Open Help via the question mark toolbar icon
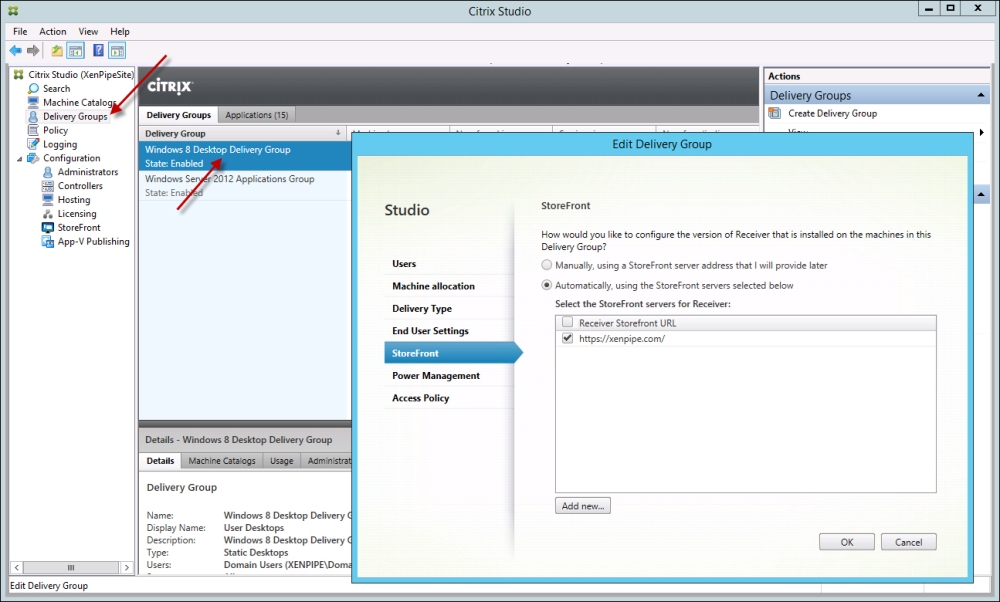 pyautogui.click(x=98, y=50)
